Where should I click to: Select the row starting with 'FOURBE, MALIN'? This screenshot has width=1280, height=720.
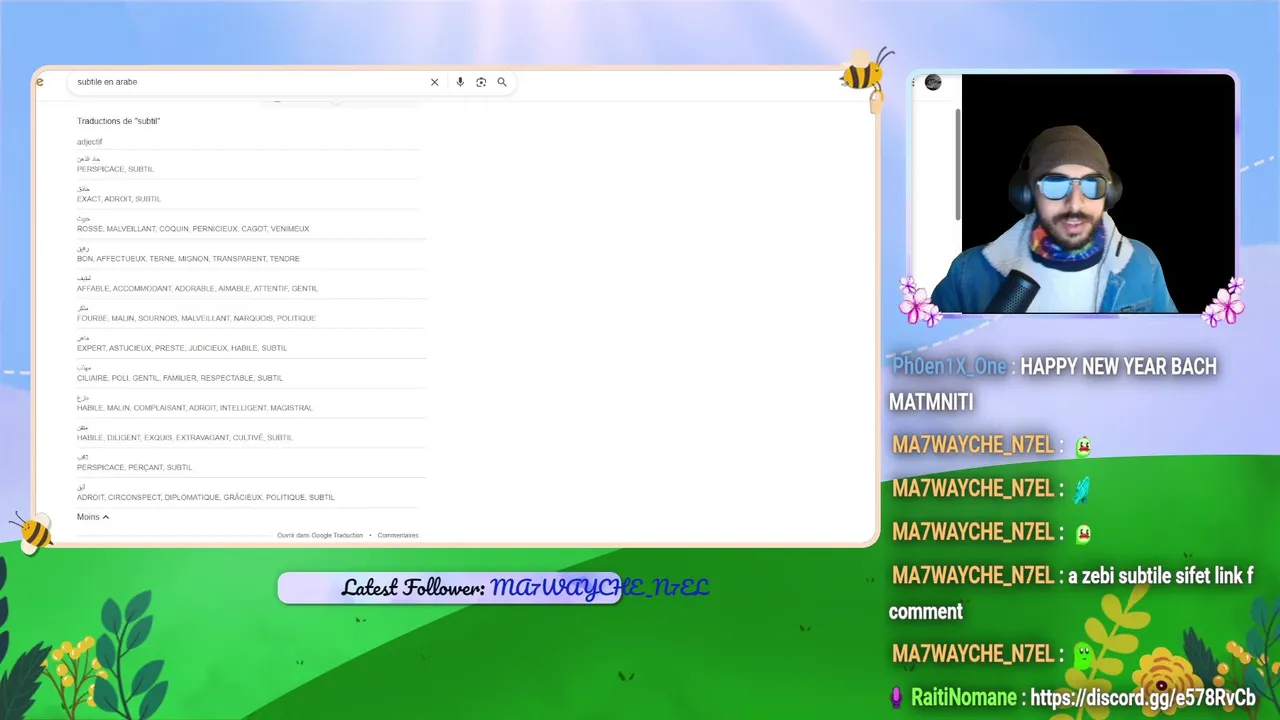point(251,314)
